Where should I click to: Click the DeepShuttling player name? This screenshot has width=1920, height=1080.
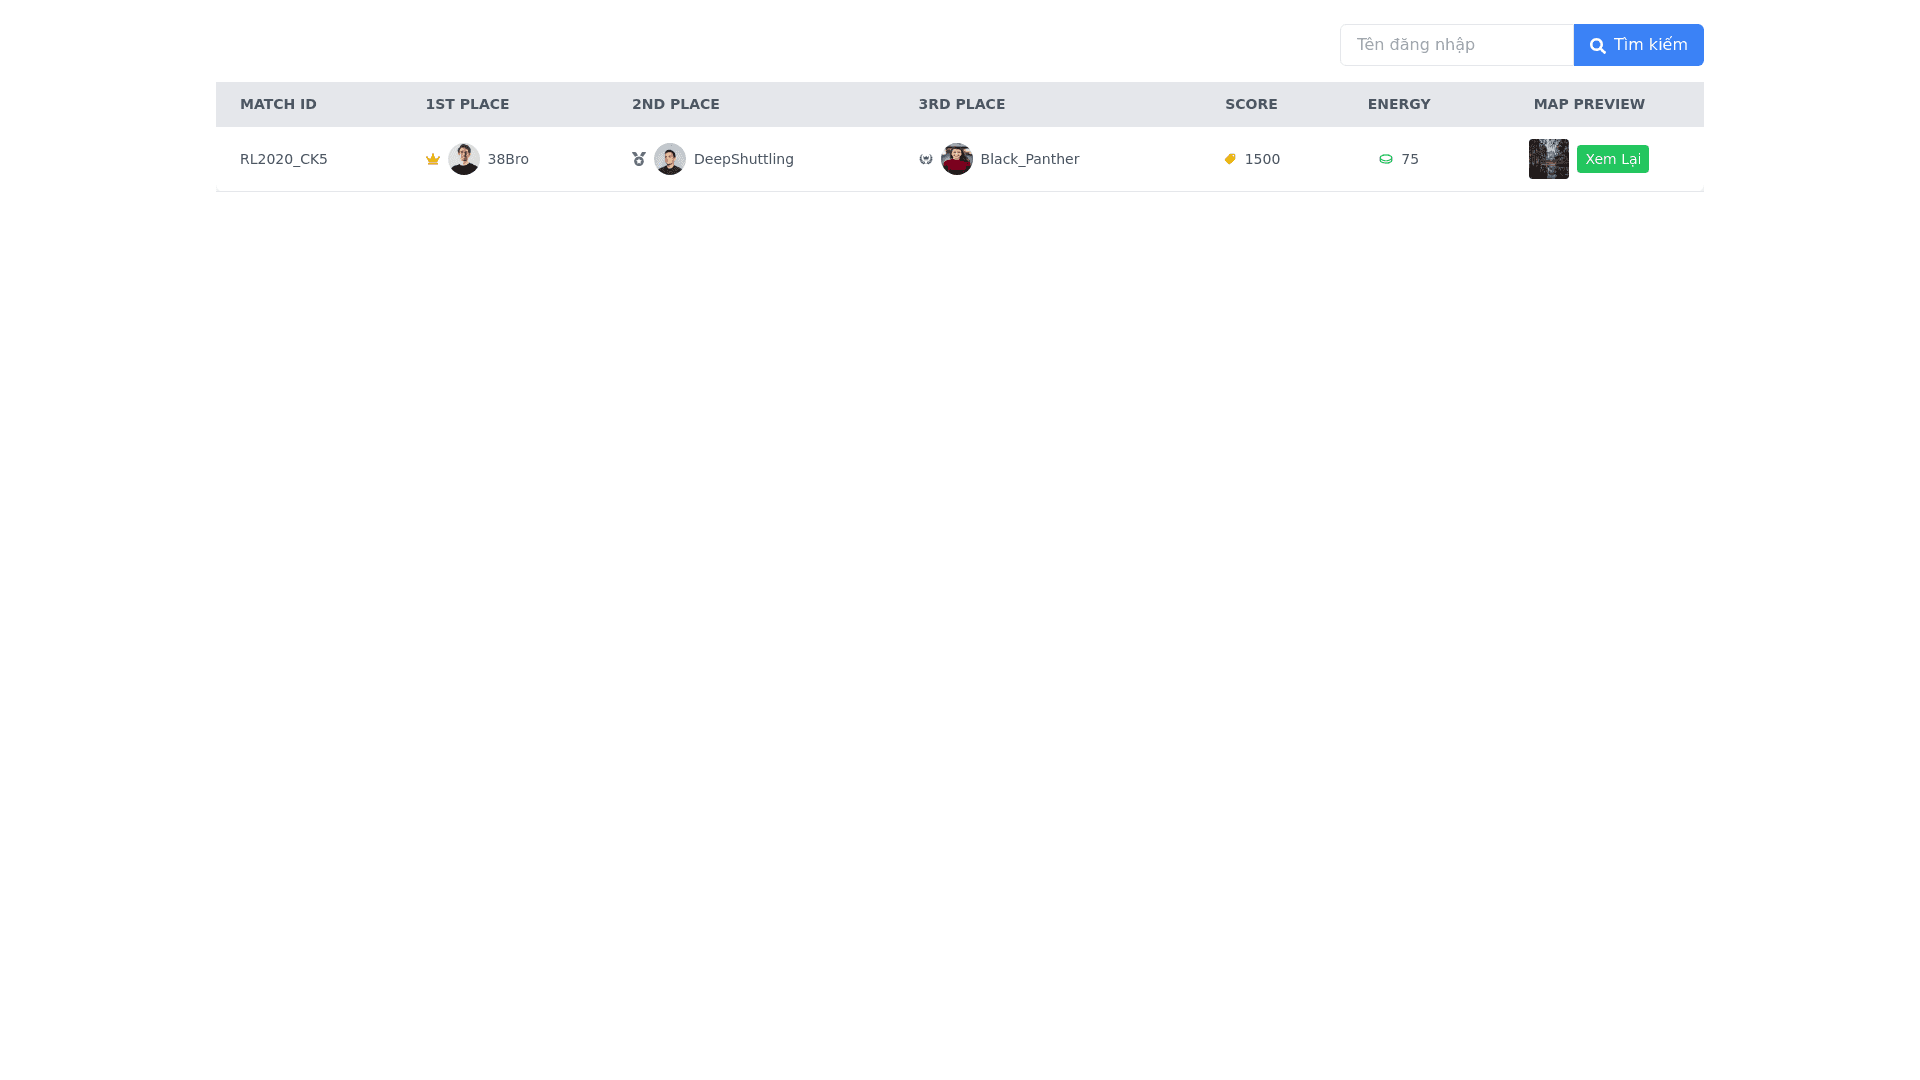tap(743, 159)
